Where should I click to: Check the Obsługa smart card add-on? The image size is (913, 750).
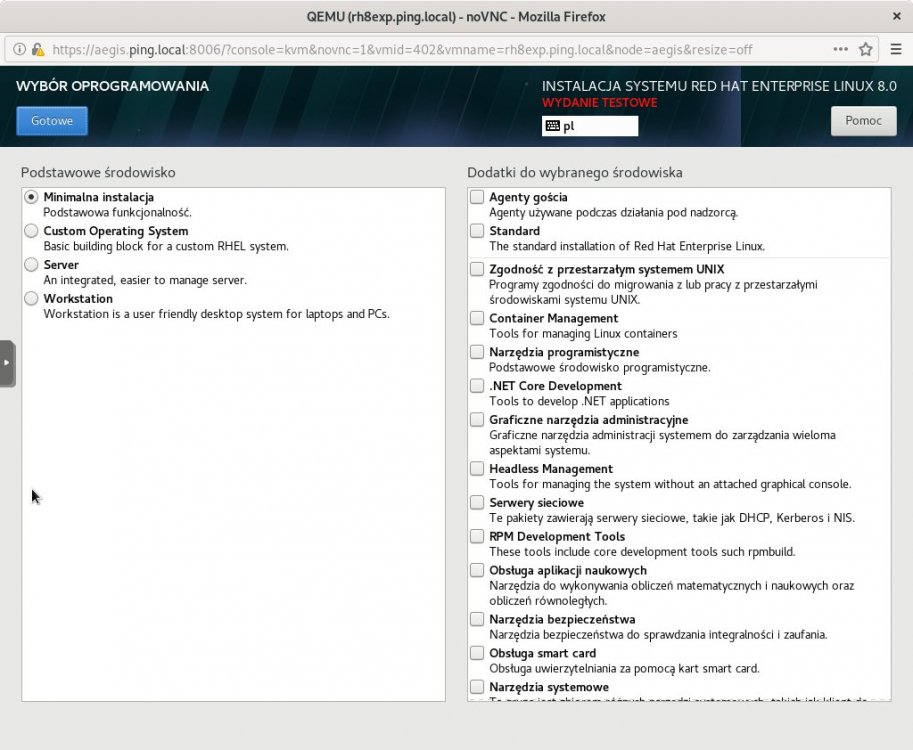pyautogui.click(x=477, y=652)
